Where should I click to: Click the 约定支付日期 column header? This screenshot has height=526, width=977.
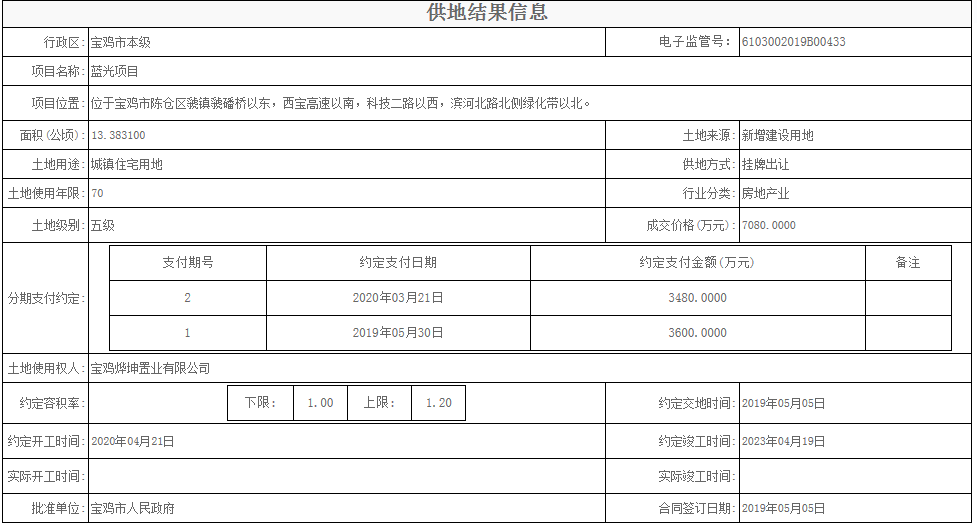coord(398,263)
